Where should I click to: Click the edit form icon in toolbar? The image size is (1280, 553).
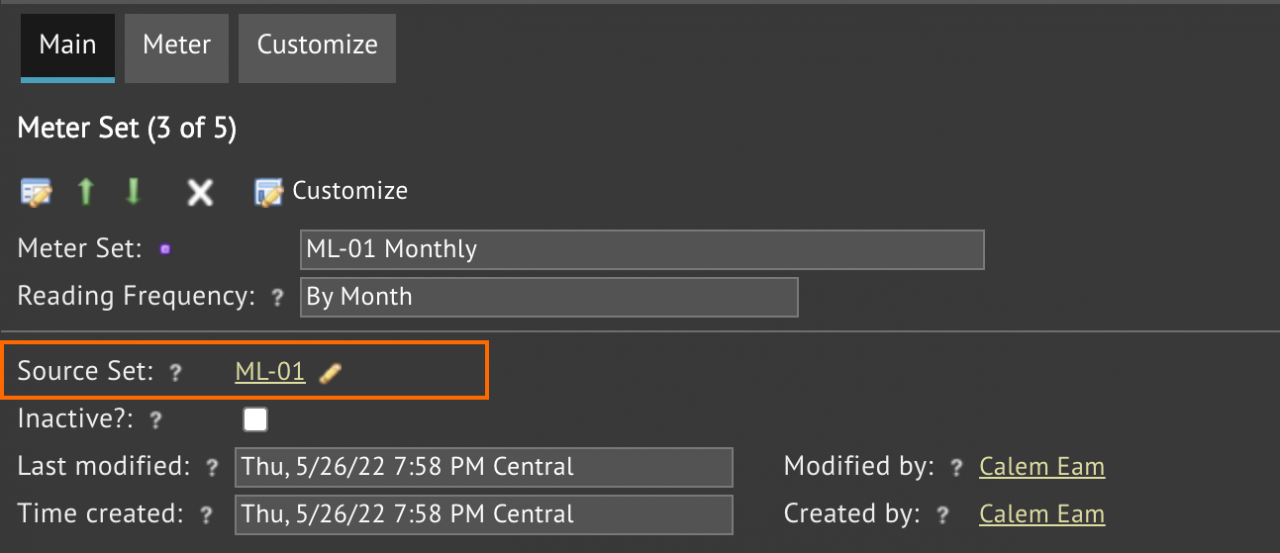[37, 192]
